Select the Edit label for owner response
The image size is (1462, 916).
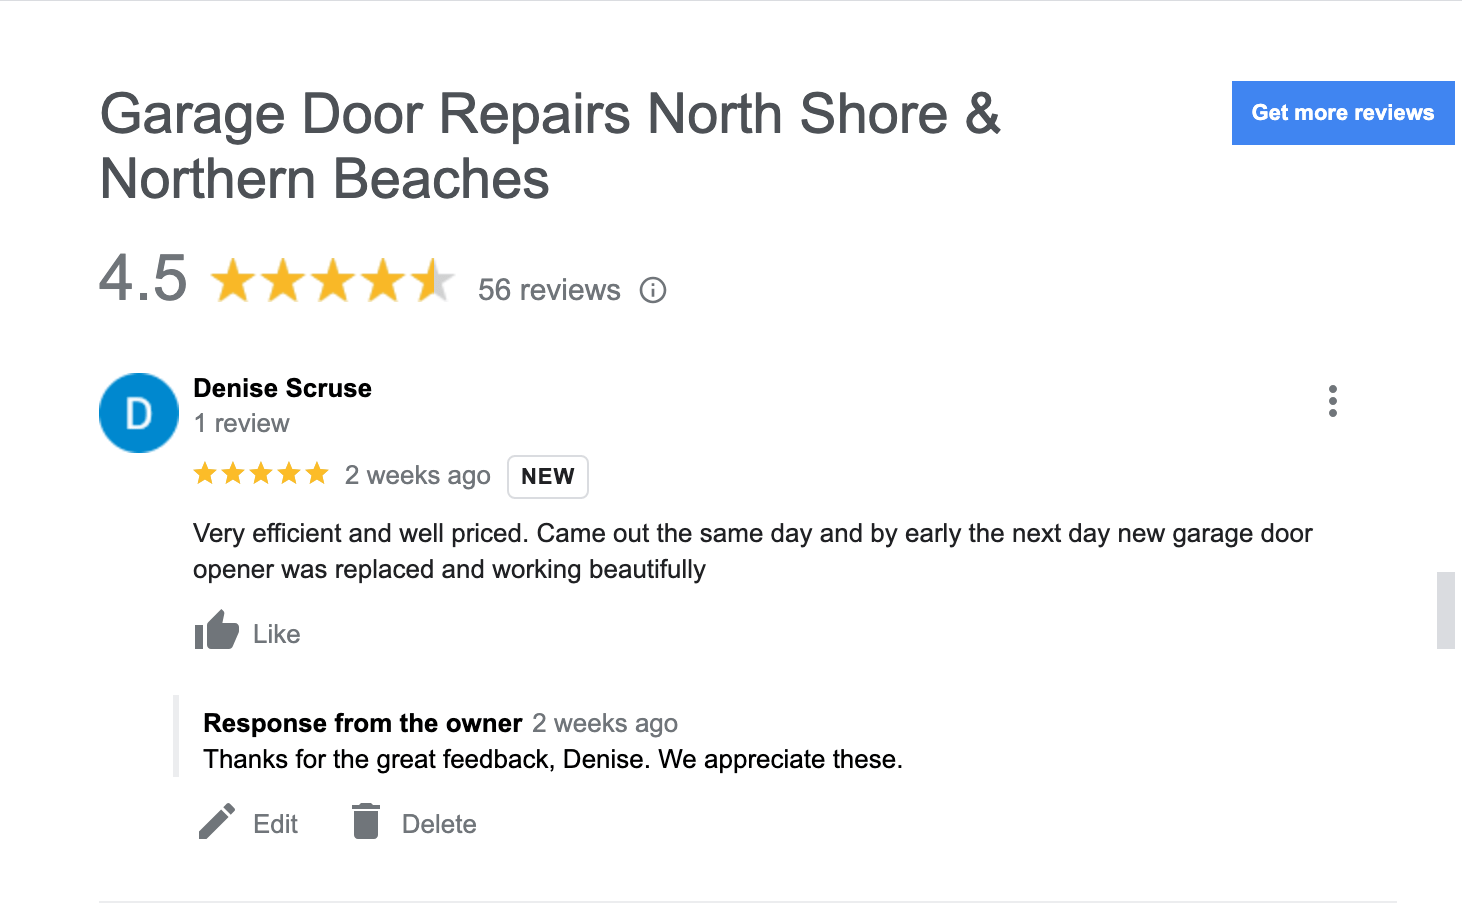[x=275, y=824]
